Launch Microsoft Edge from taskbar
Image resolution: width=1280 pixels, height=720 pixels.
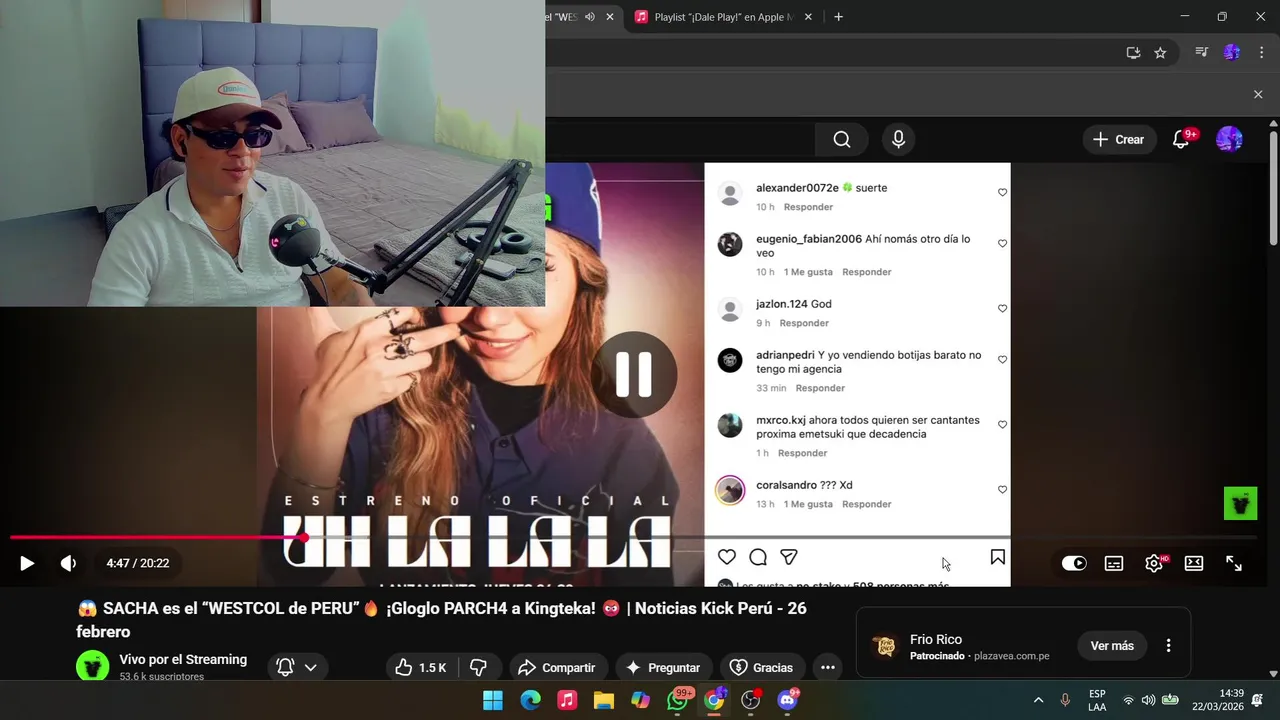[530, 700]
